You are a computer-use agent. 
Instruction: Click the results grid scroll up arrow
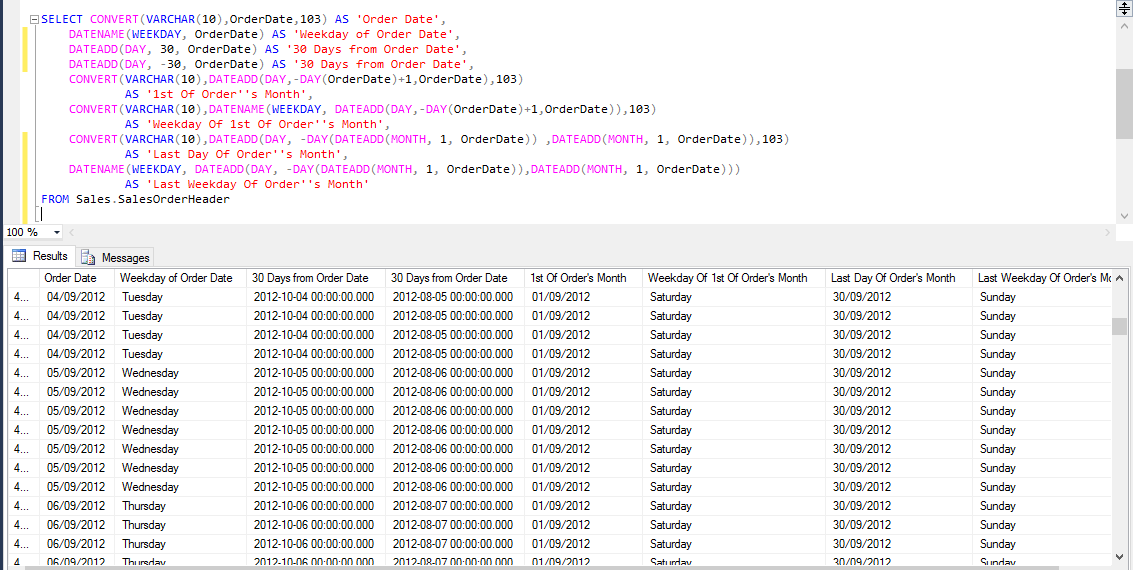point(1119,277)
